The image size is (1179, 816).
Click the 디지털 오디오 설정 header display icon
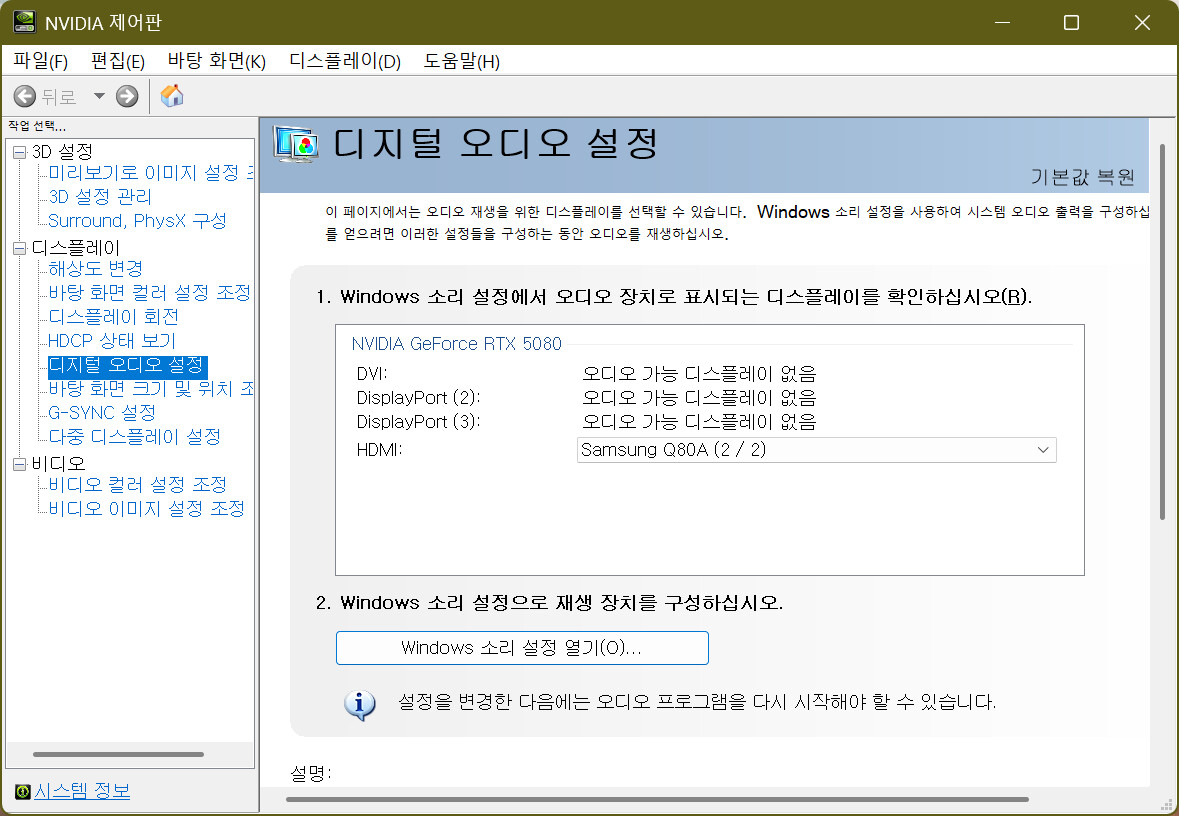(x=296, y=144)
